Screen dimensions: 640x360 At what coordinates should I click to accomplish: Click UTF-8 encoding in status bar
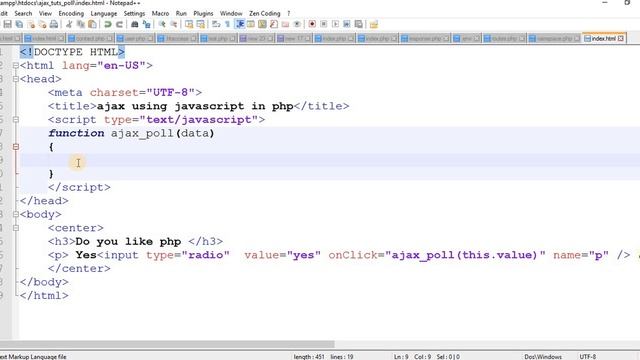(x=588, y=356)
